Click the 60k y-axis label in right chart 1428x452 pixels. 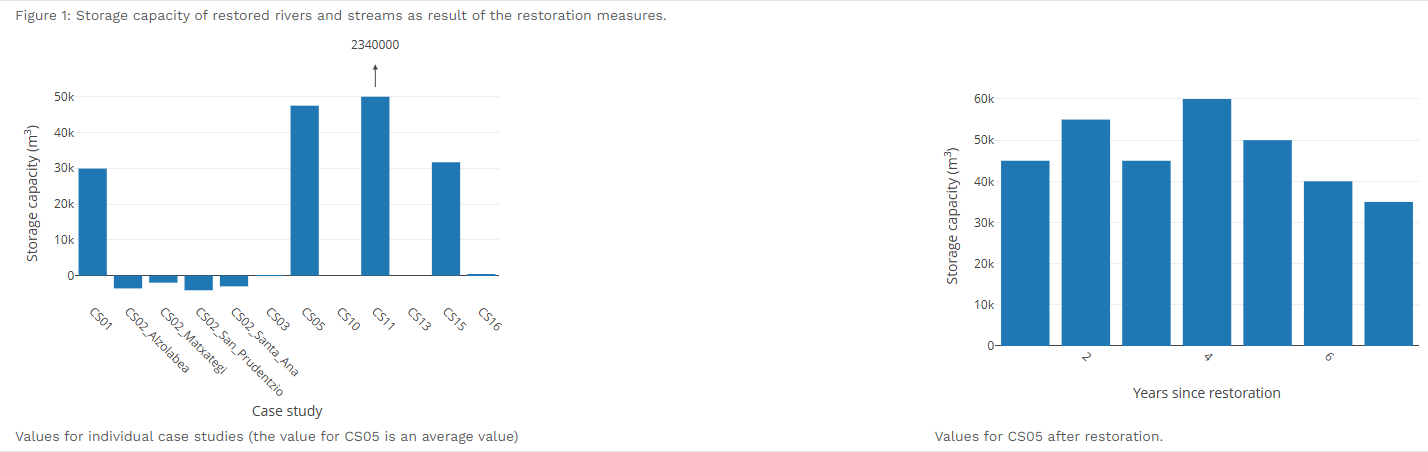click(983, 99)
